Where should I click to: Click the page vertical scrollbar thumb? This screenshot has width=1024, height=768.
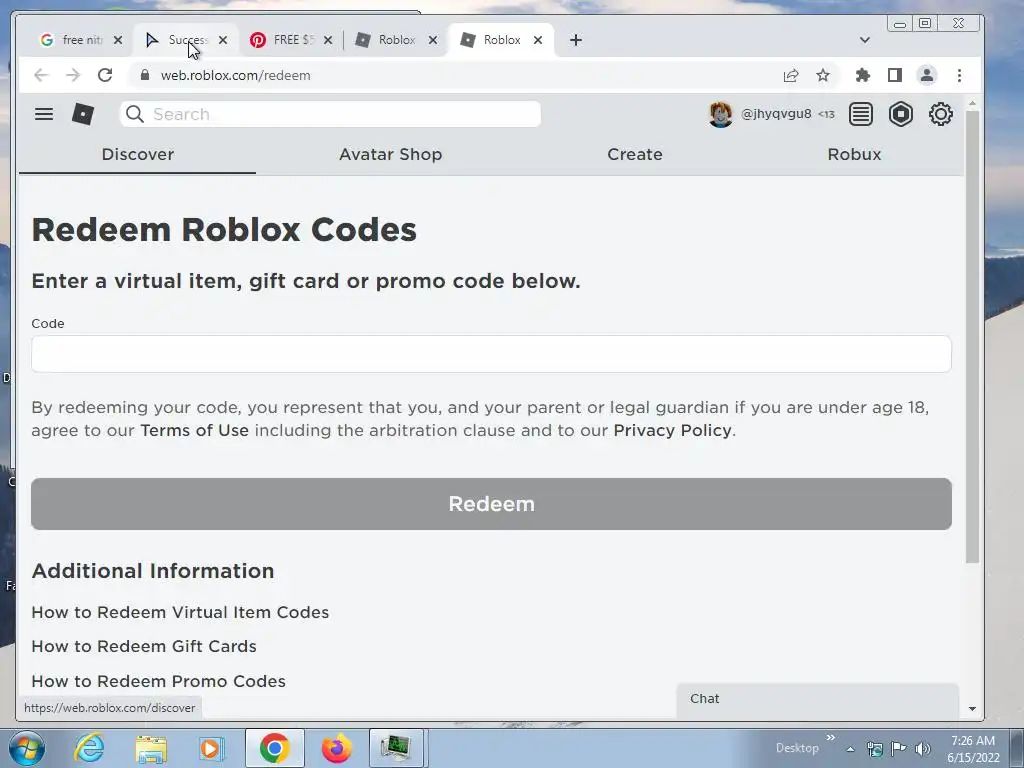(972, 336)
